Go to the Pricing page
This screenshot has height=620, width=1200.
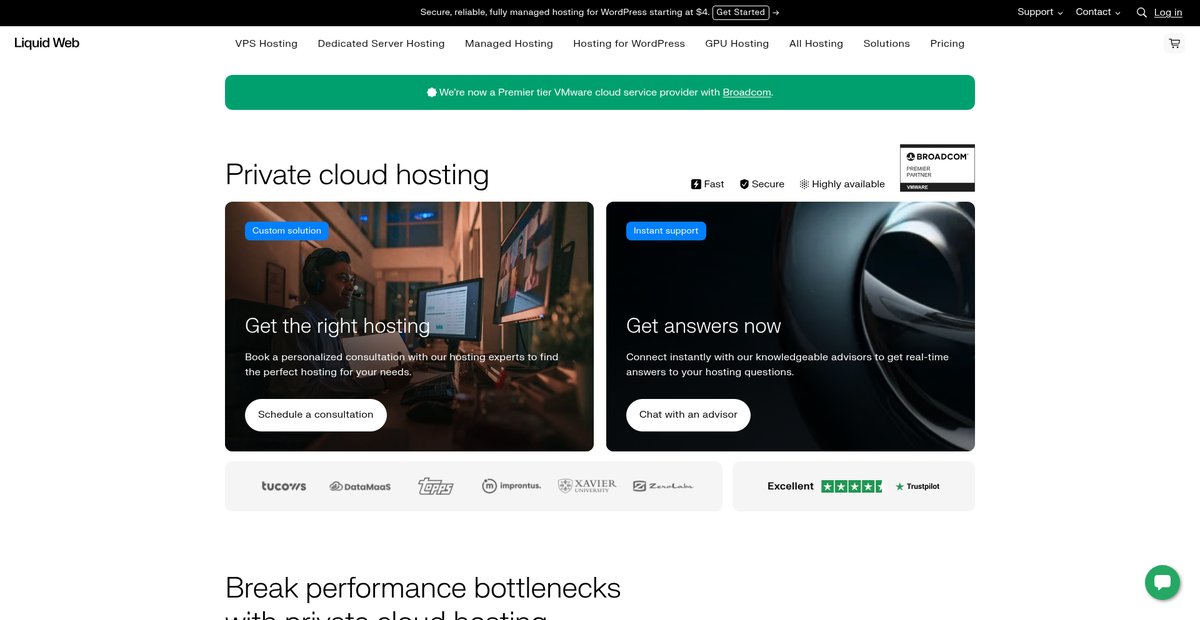pos(947,44)
